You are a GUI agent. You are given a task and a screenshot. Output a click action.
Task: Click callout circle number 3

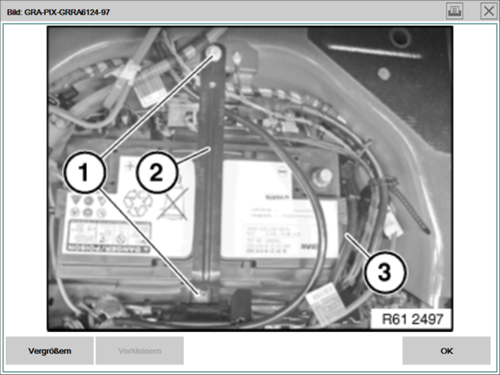tap(385, 272)
